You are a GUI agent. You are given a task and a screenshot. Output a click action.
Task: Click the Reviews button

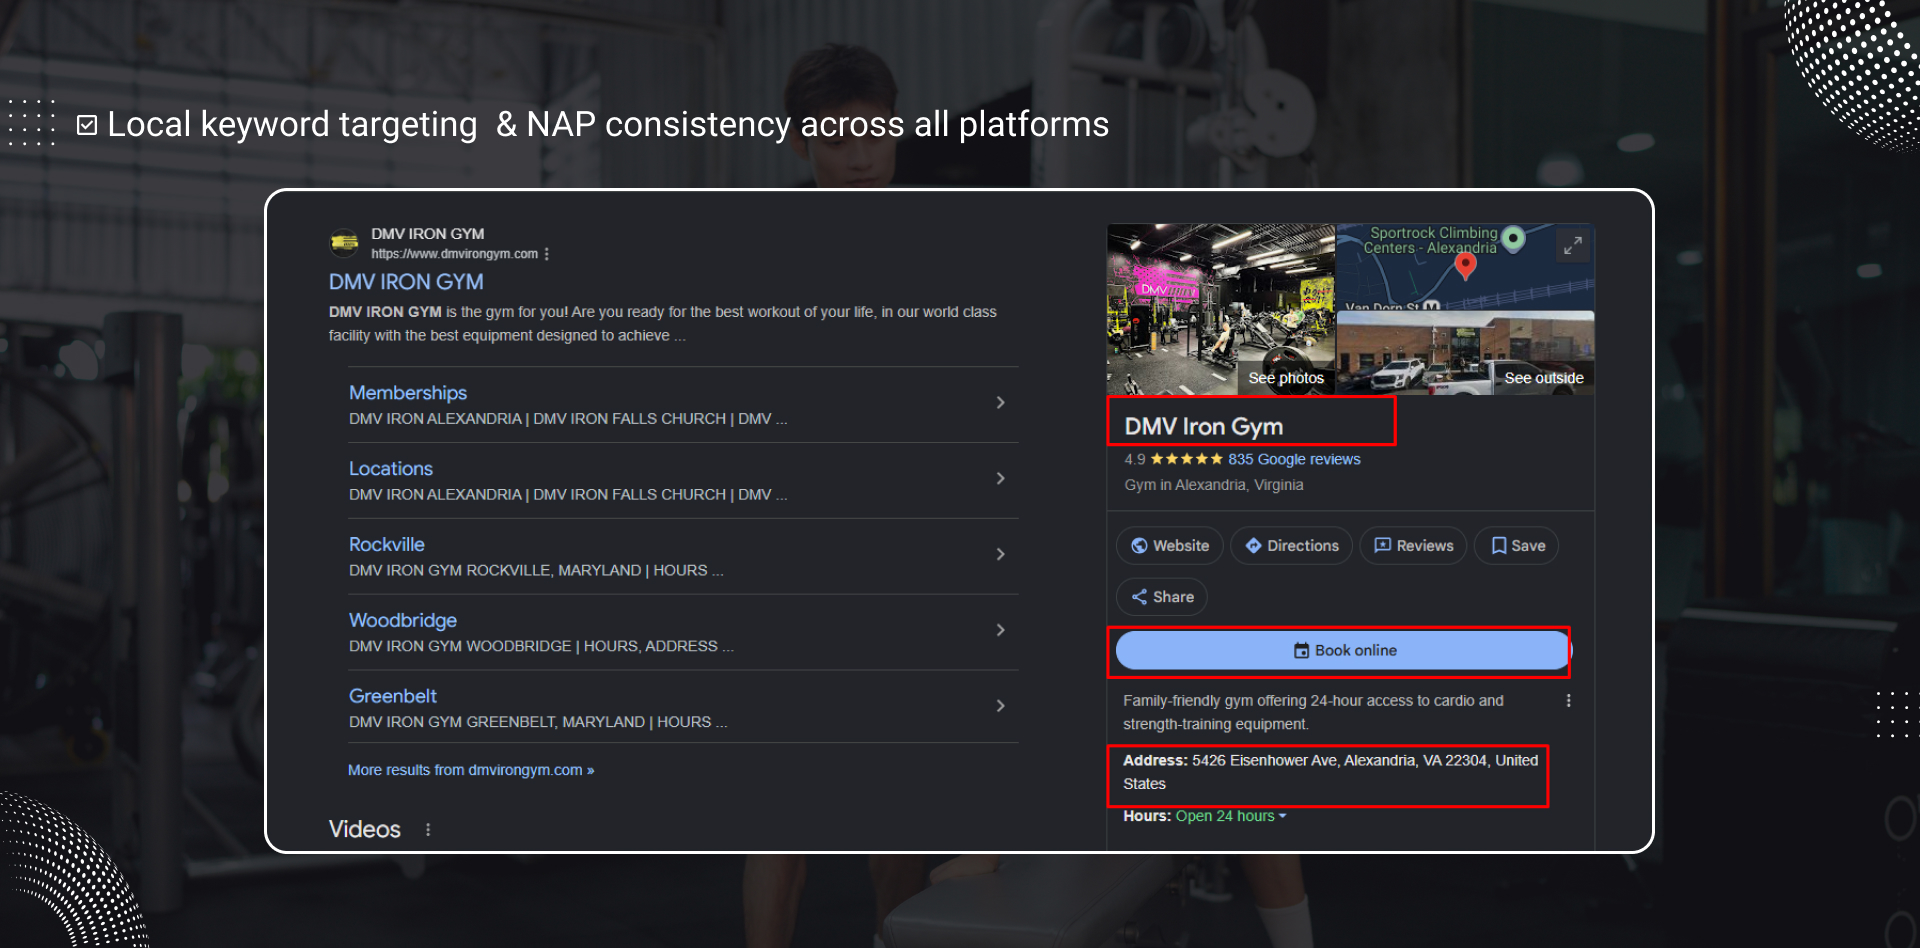click(x=1413, y=546)
